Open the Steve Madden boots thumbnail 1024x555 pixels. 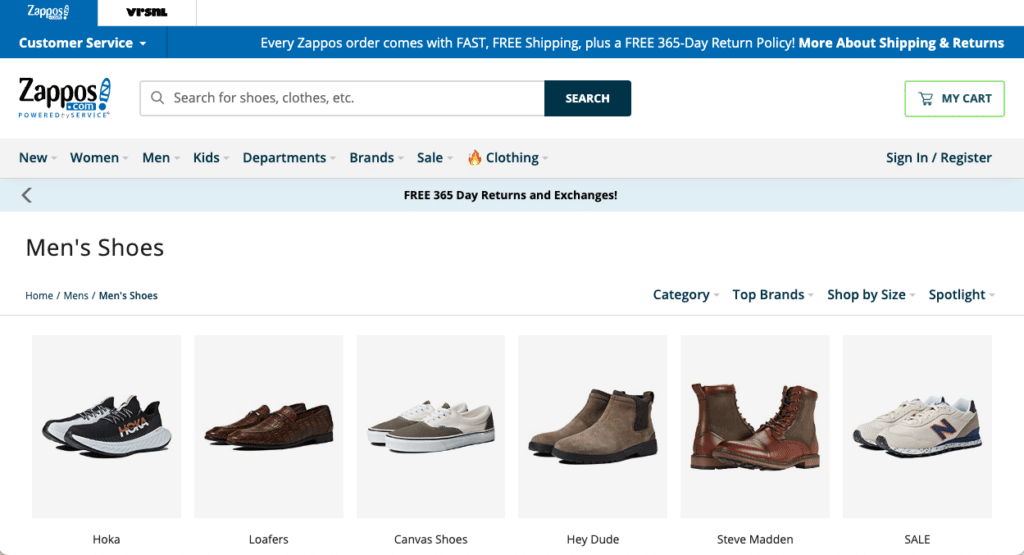(x=755, y=426)
